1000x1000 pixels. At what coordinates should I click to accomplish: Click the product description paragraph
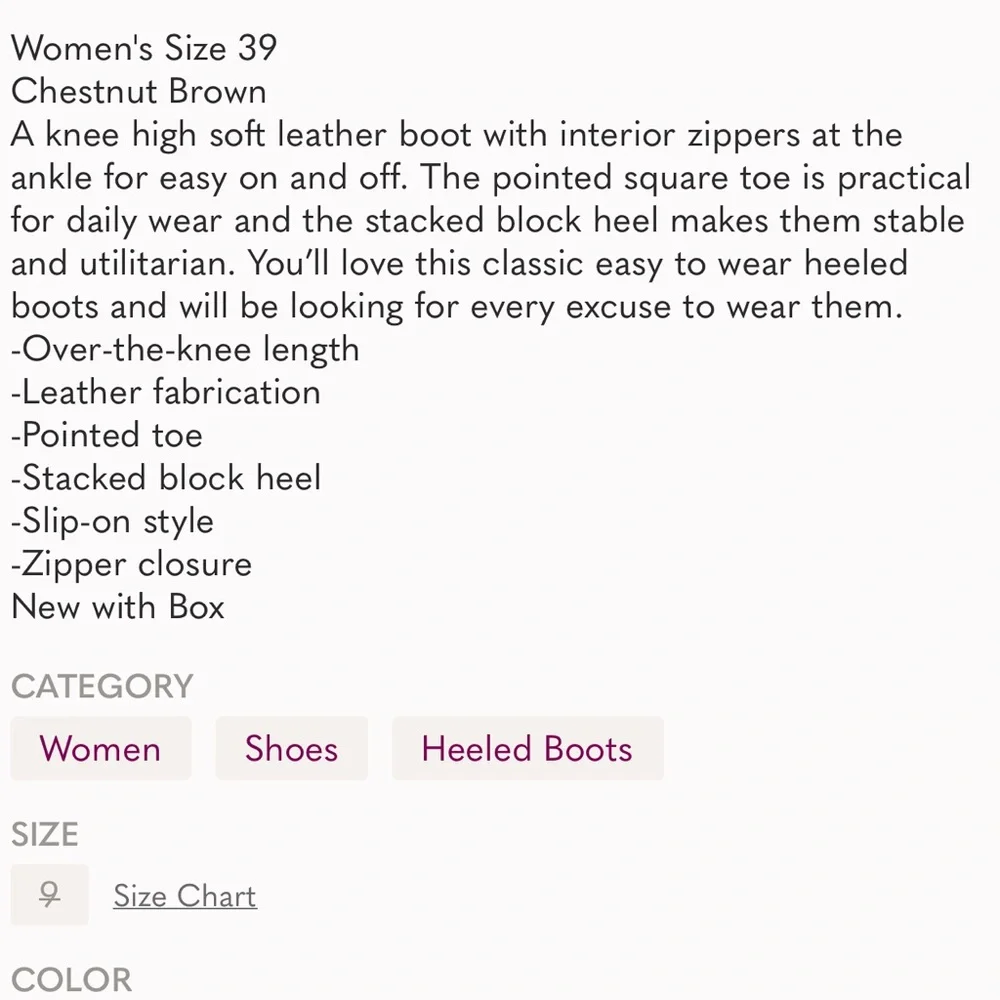pyautogui.click(x=490, y=220)
